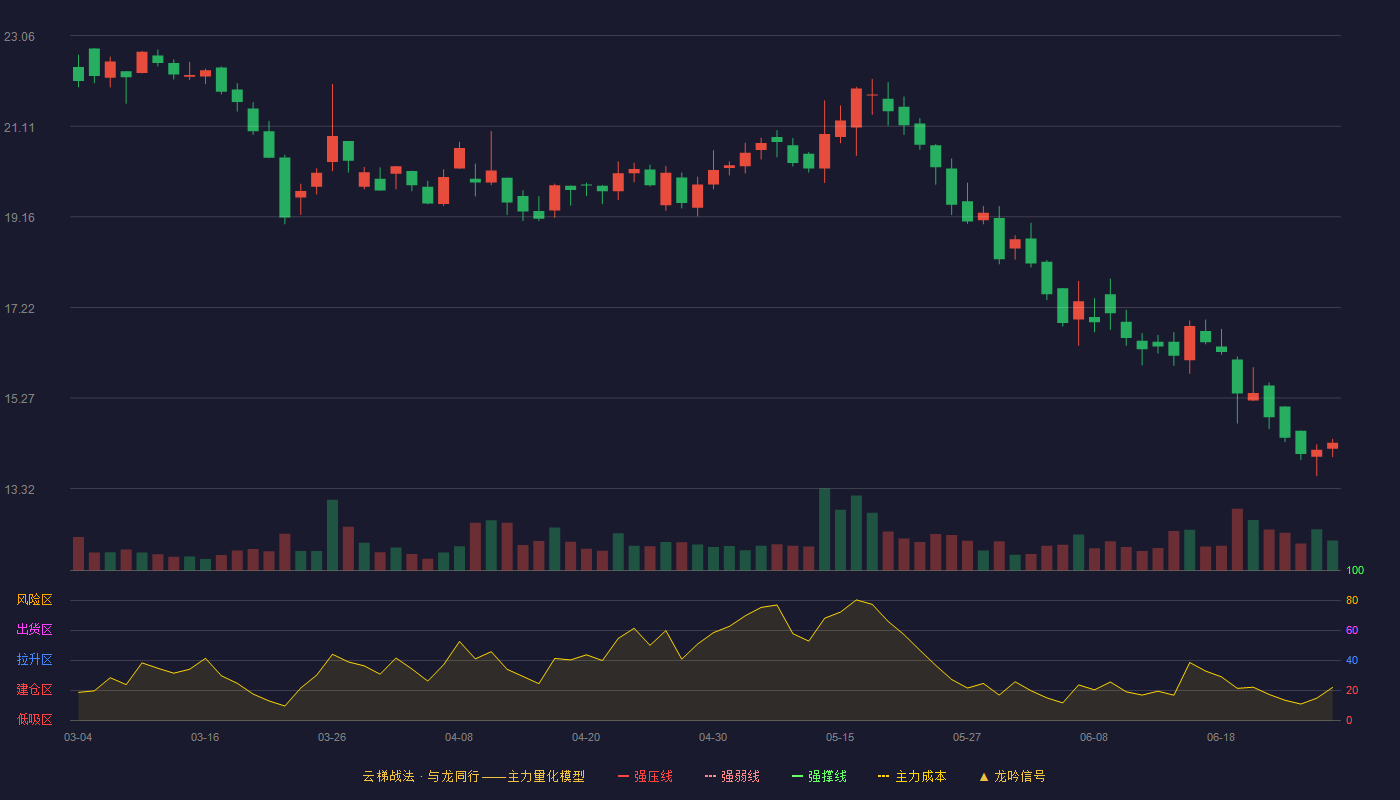Toggle the dashed pink 强弱线 legend marker
The image size is (1400, 800).
coord(711,776)
